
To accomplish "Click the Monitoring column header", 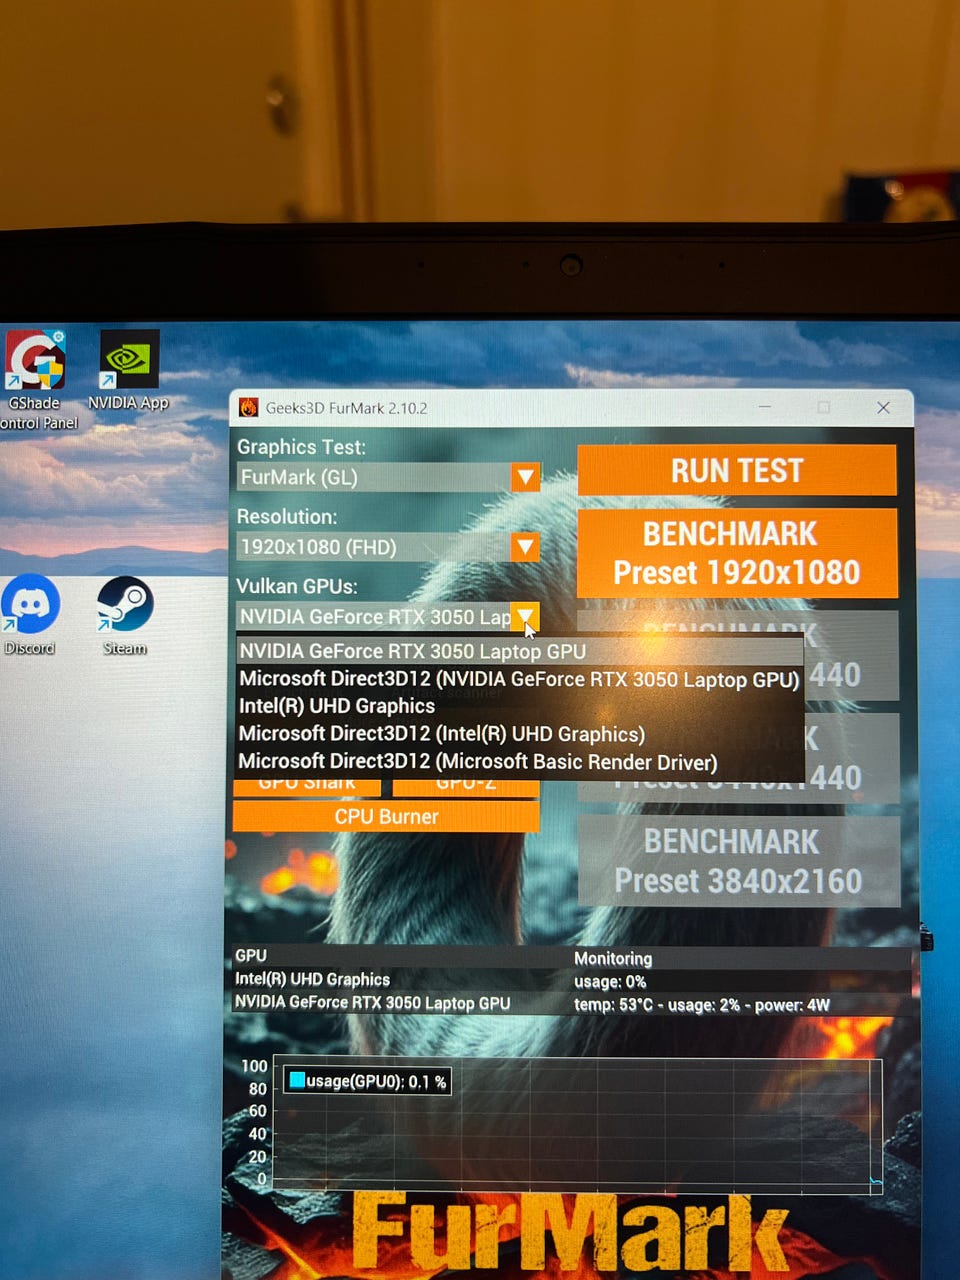I will [613, 958].
